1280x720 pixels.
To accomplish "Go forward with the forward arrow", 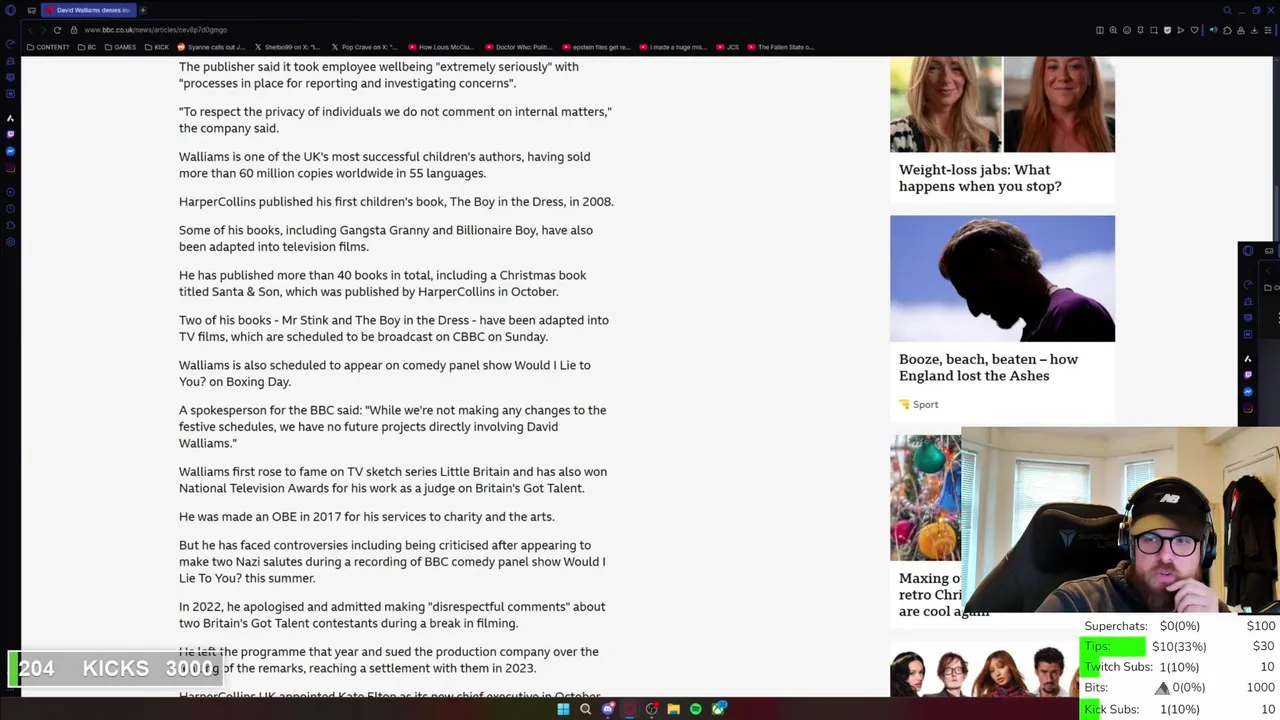I will tap(43, 30).
